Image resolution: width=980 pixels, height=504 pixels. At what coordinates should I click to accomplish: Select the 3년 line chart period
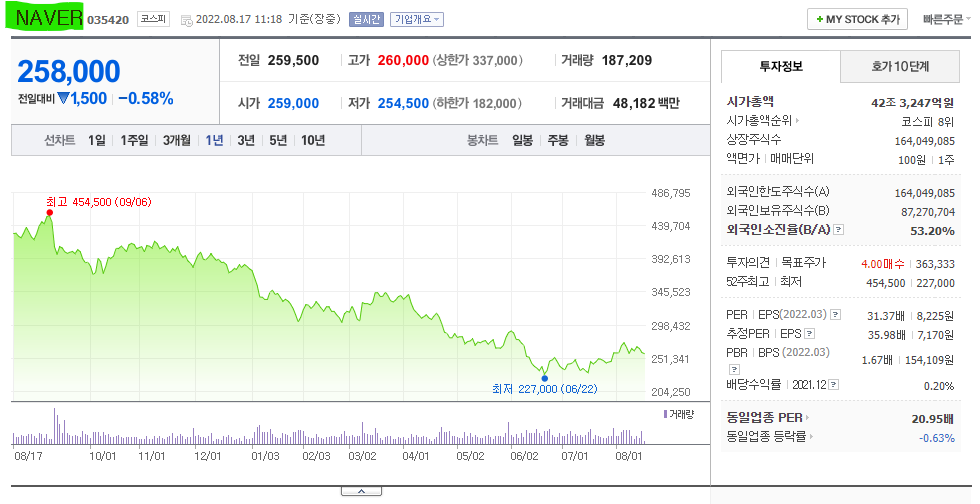246,140
